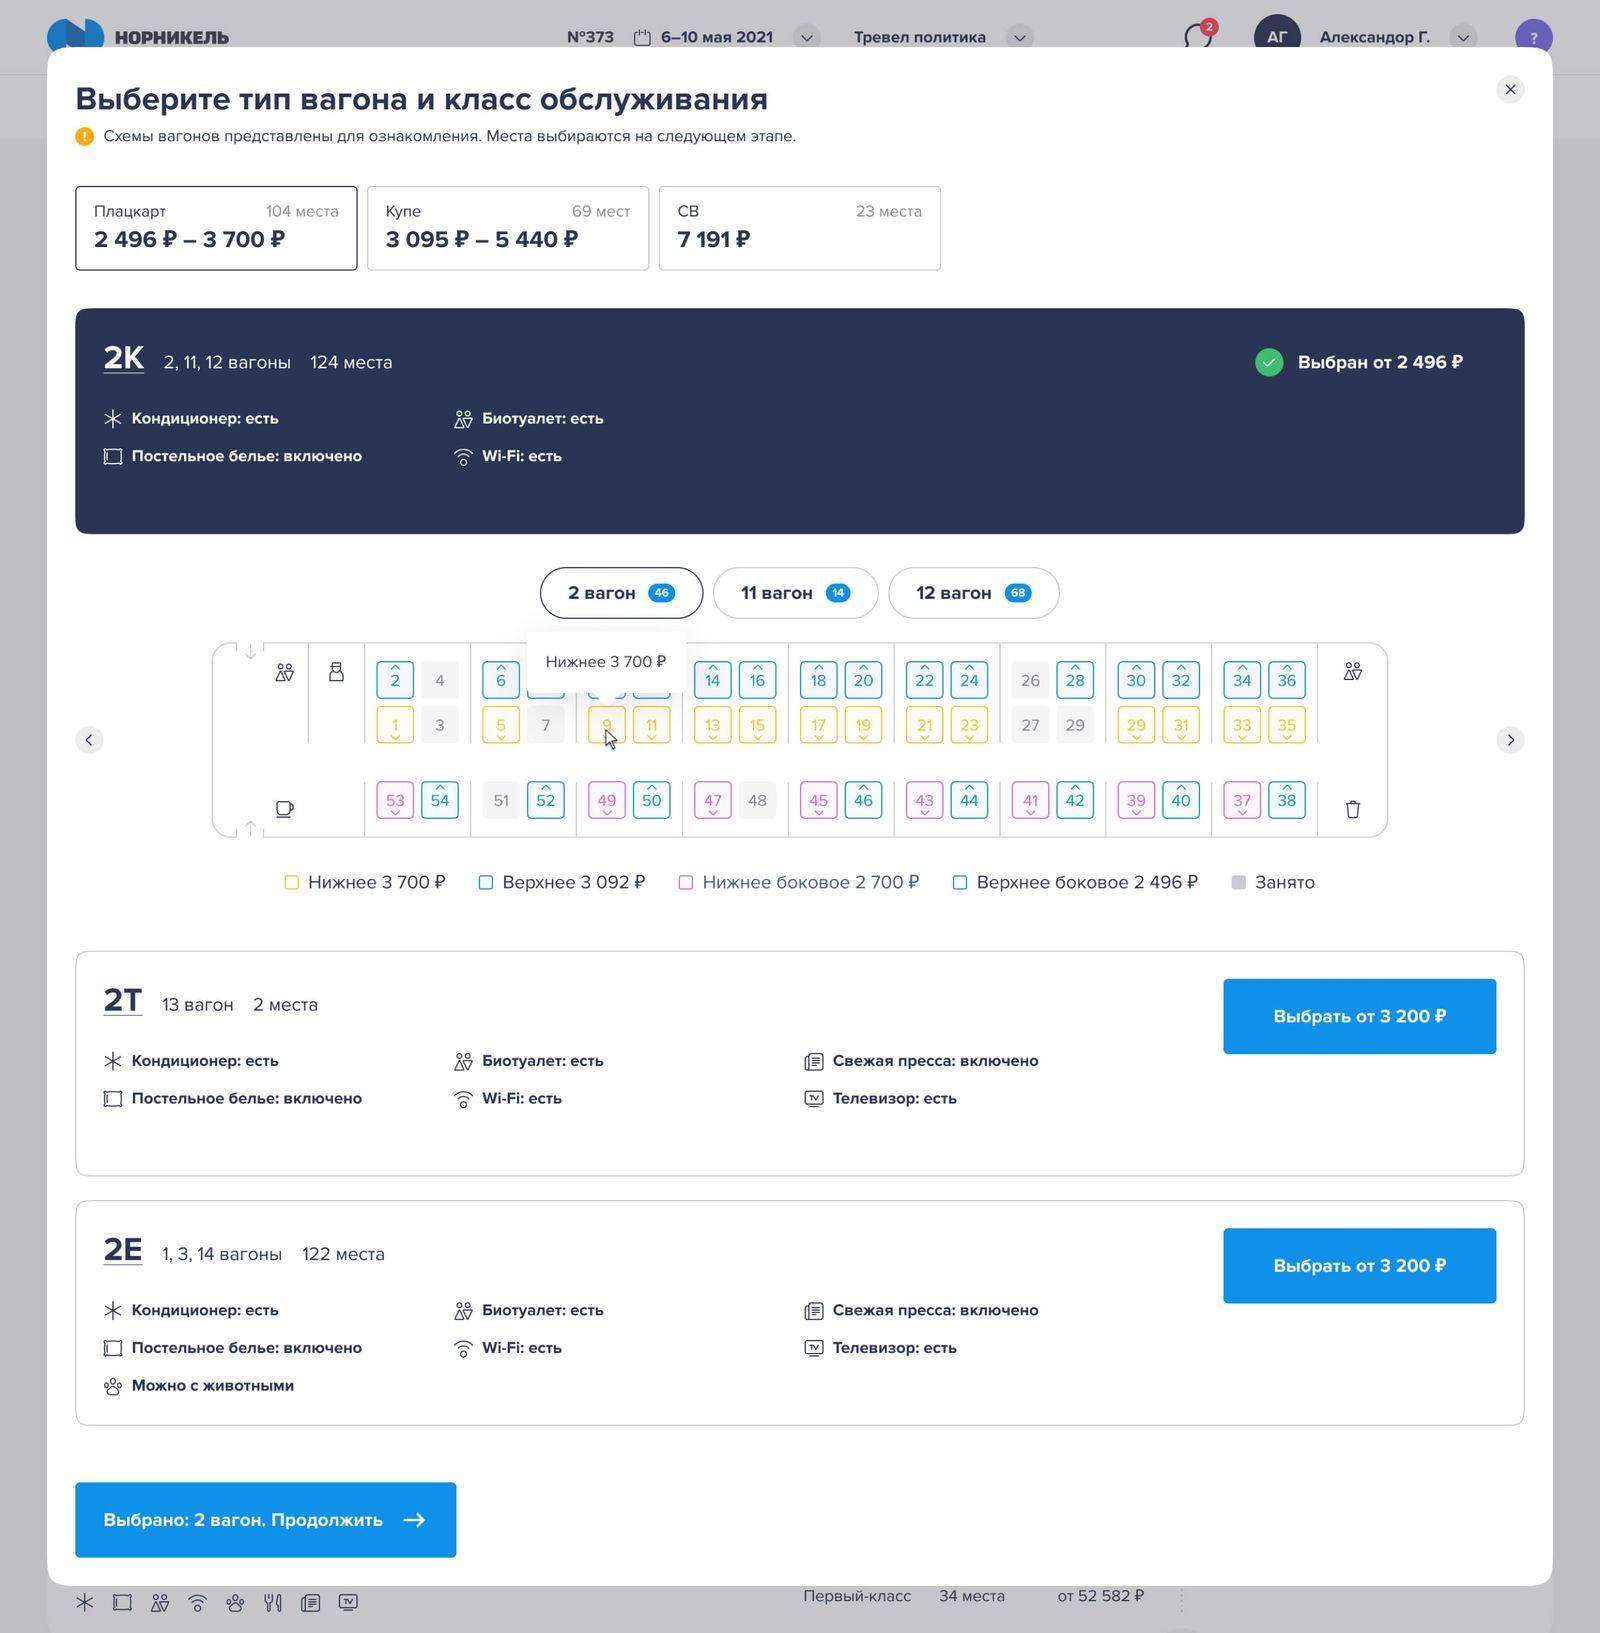The image size is (1600, 1633).
Task: Click the trash bin icon in wagon scheme
Action: (1352, 809)
